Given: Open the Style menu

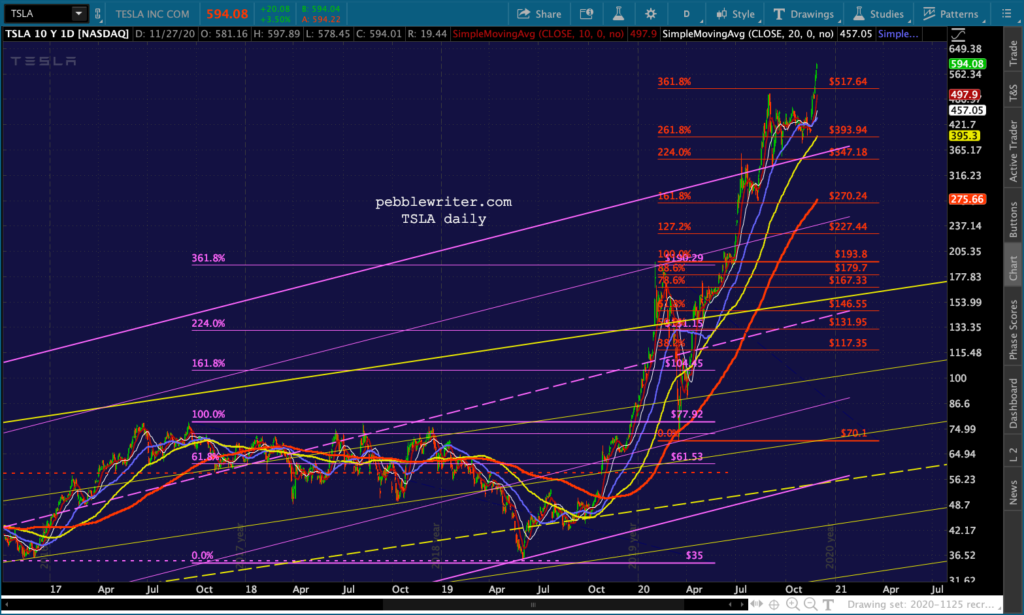Looking at the screenshot, I should point(735,14).
